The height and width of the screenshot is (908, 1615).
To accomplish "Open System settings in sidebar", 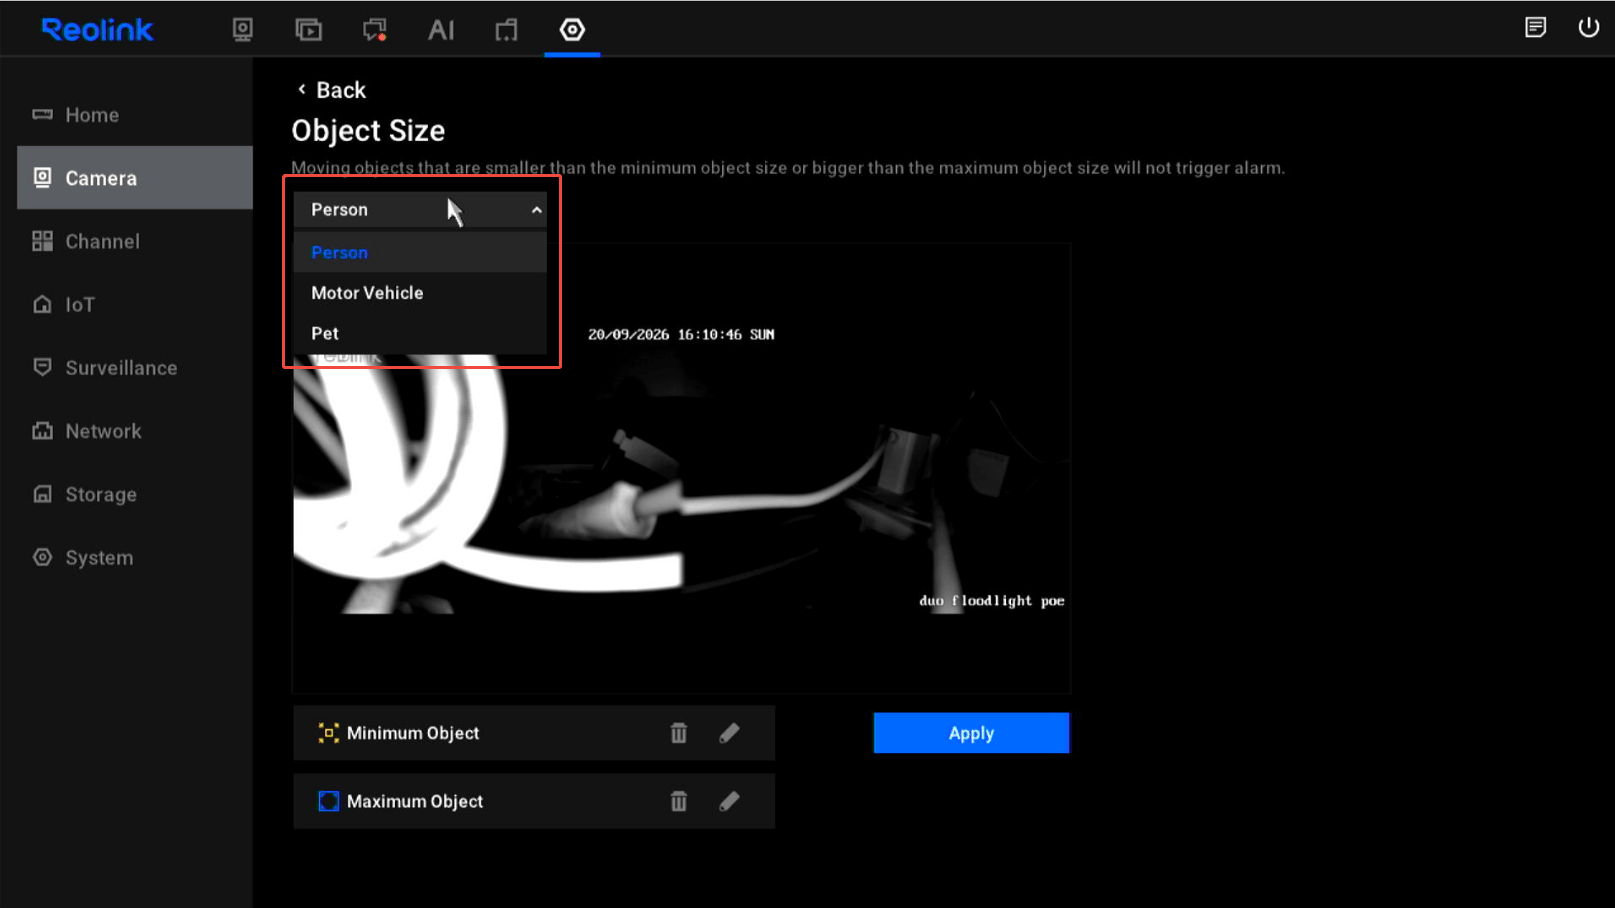I will tap(135, 557).
